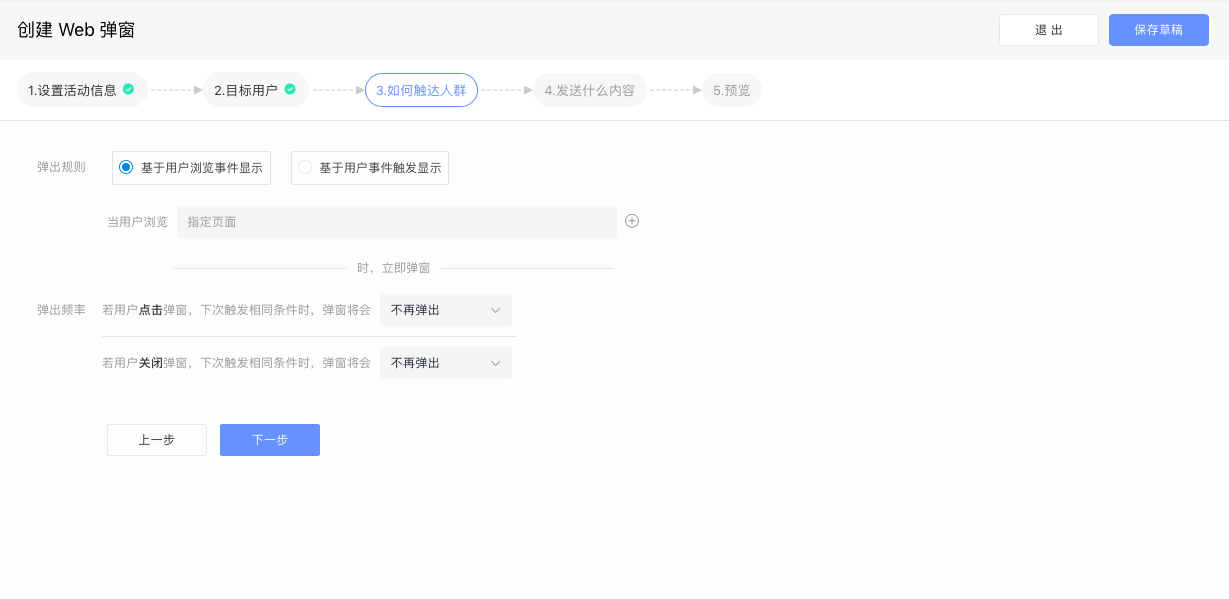Go to step 1.设置活动信息
Image resolution: width=1229 pixels, height=599 pixels.
coord(82,90)
